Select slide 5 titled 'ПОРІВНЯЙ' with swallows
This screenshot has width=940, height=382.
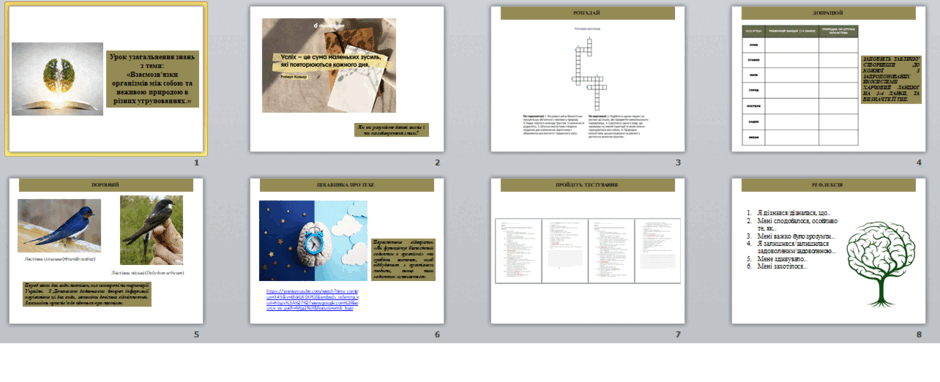point(106,251)
